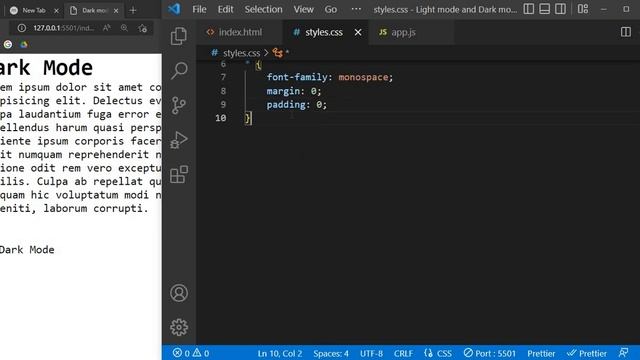Viewport: 640px width, 360px height.
Task: Click line number 10 in the gutter
Action: 220,118
